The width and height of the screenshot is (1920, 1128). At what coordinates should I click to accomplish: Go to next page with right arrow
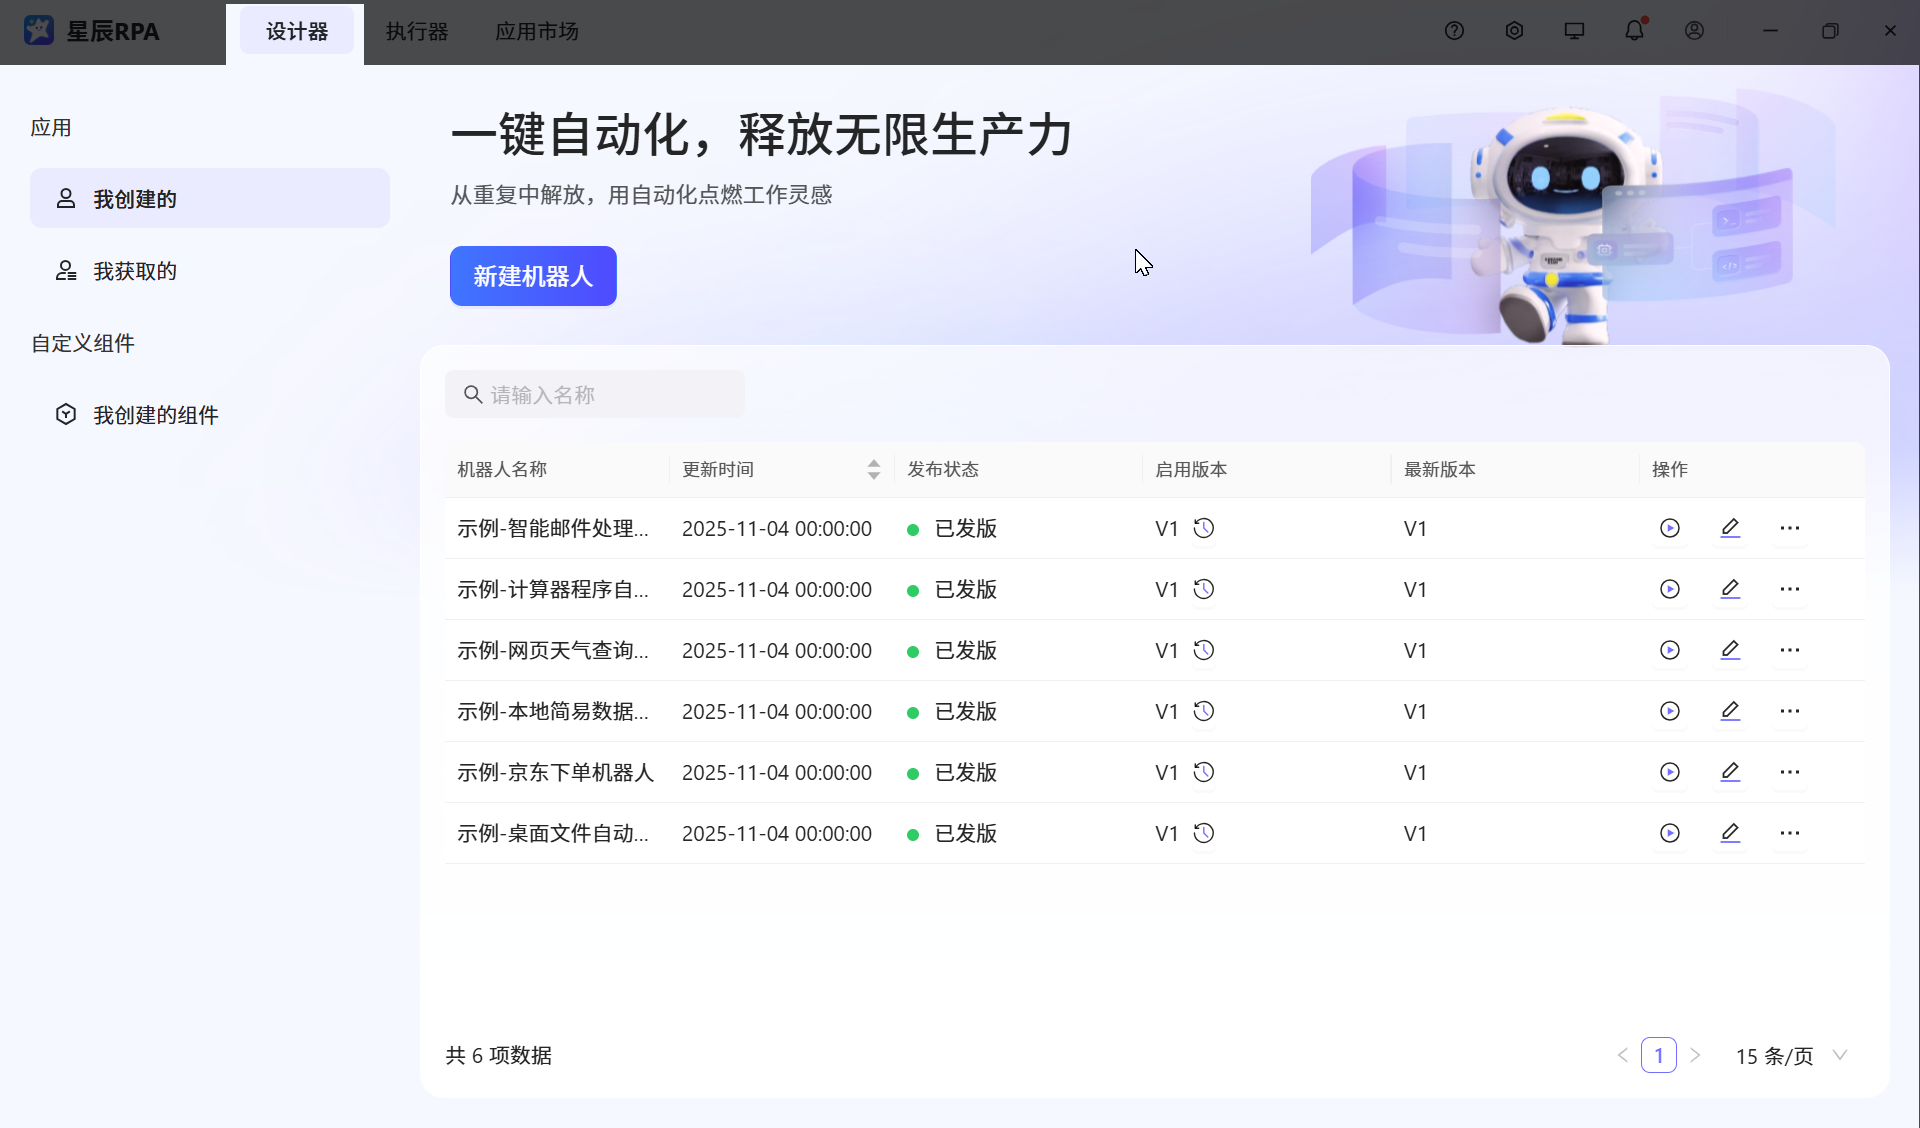coord(1695,1055)
